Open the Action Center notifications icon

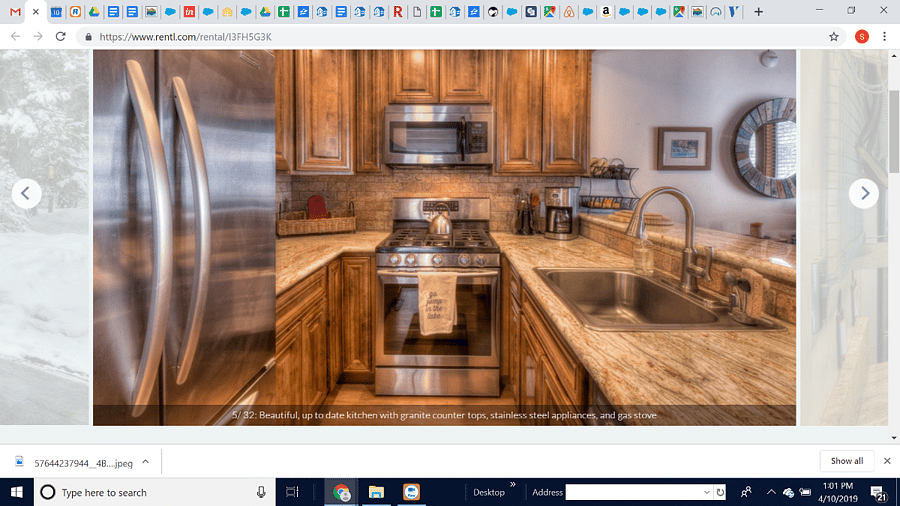pos(878,492)
